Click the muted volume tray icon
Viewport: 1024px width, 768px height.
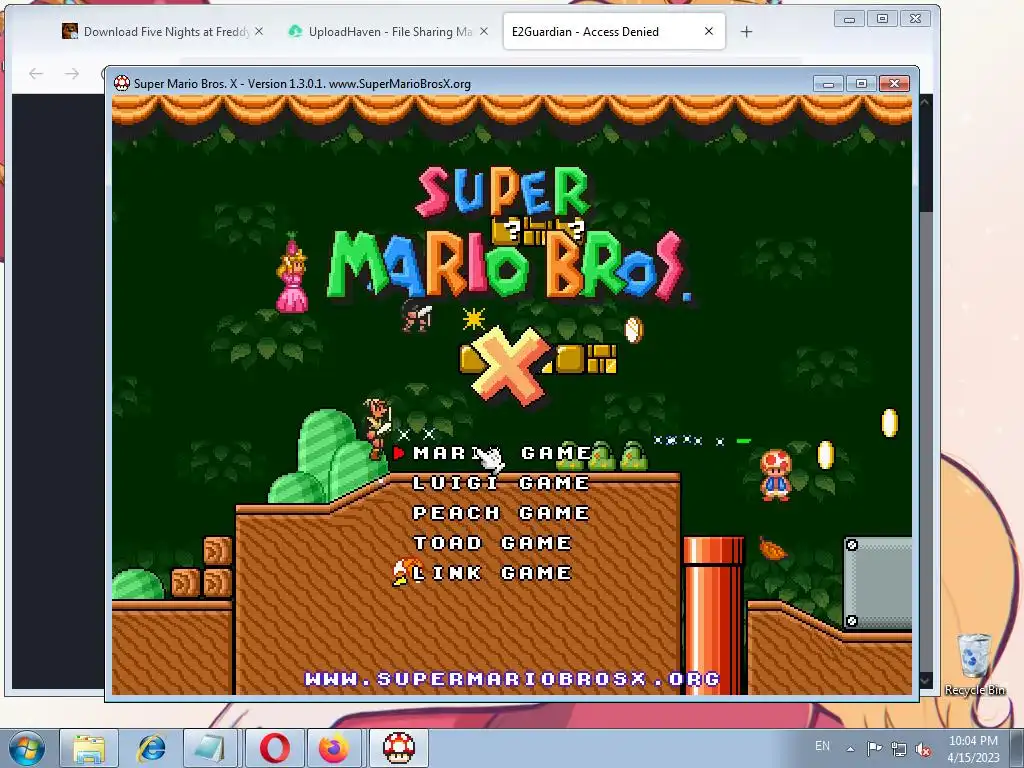pos(923,749)
